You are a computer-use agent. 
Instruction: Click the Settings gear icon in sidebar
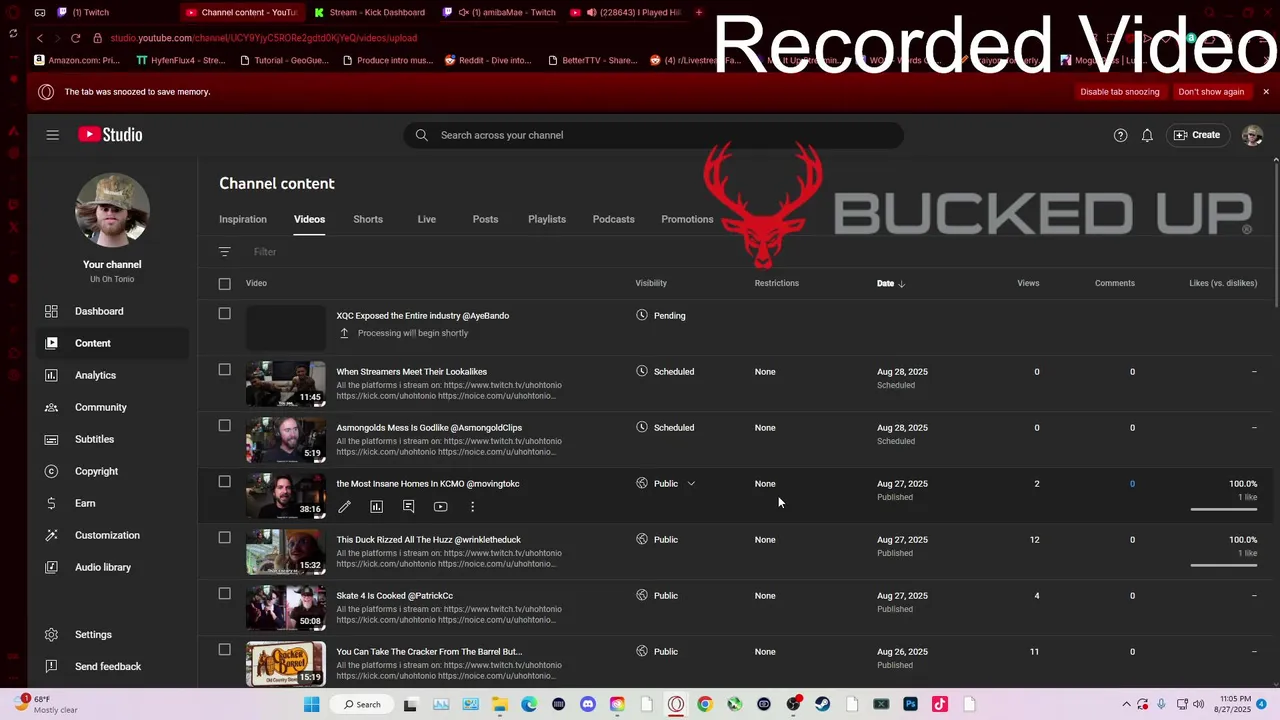click(52, 634)
